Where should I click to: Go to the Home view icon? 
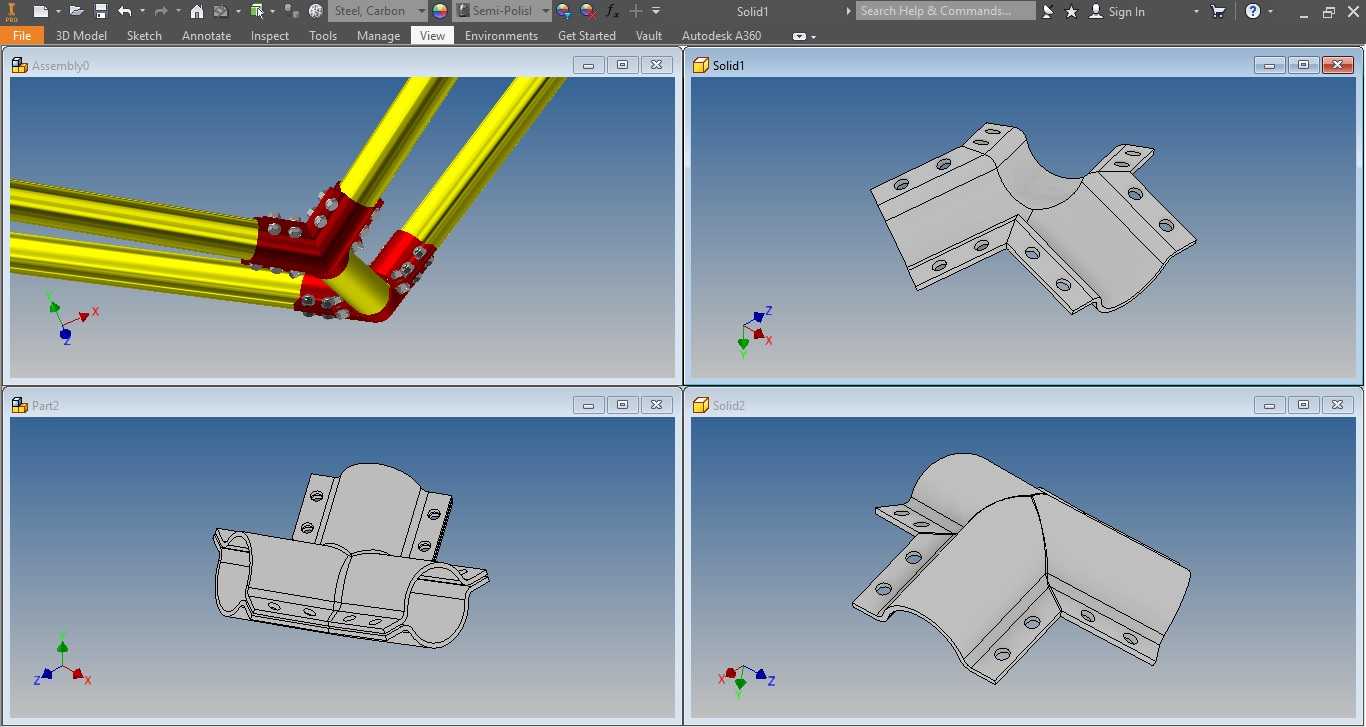click(x=197, y=11)
